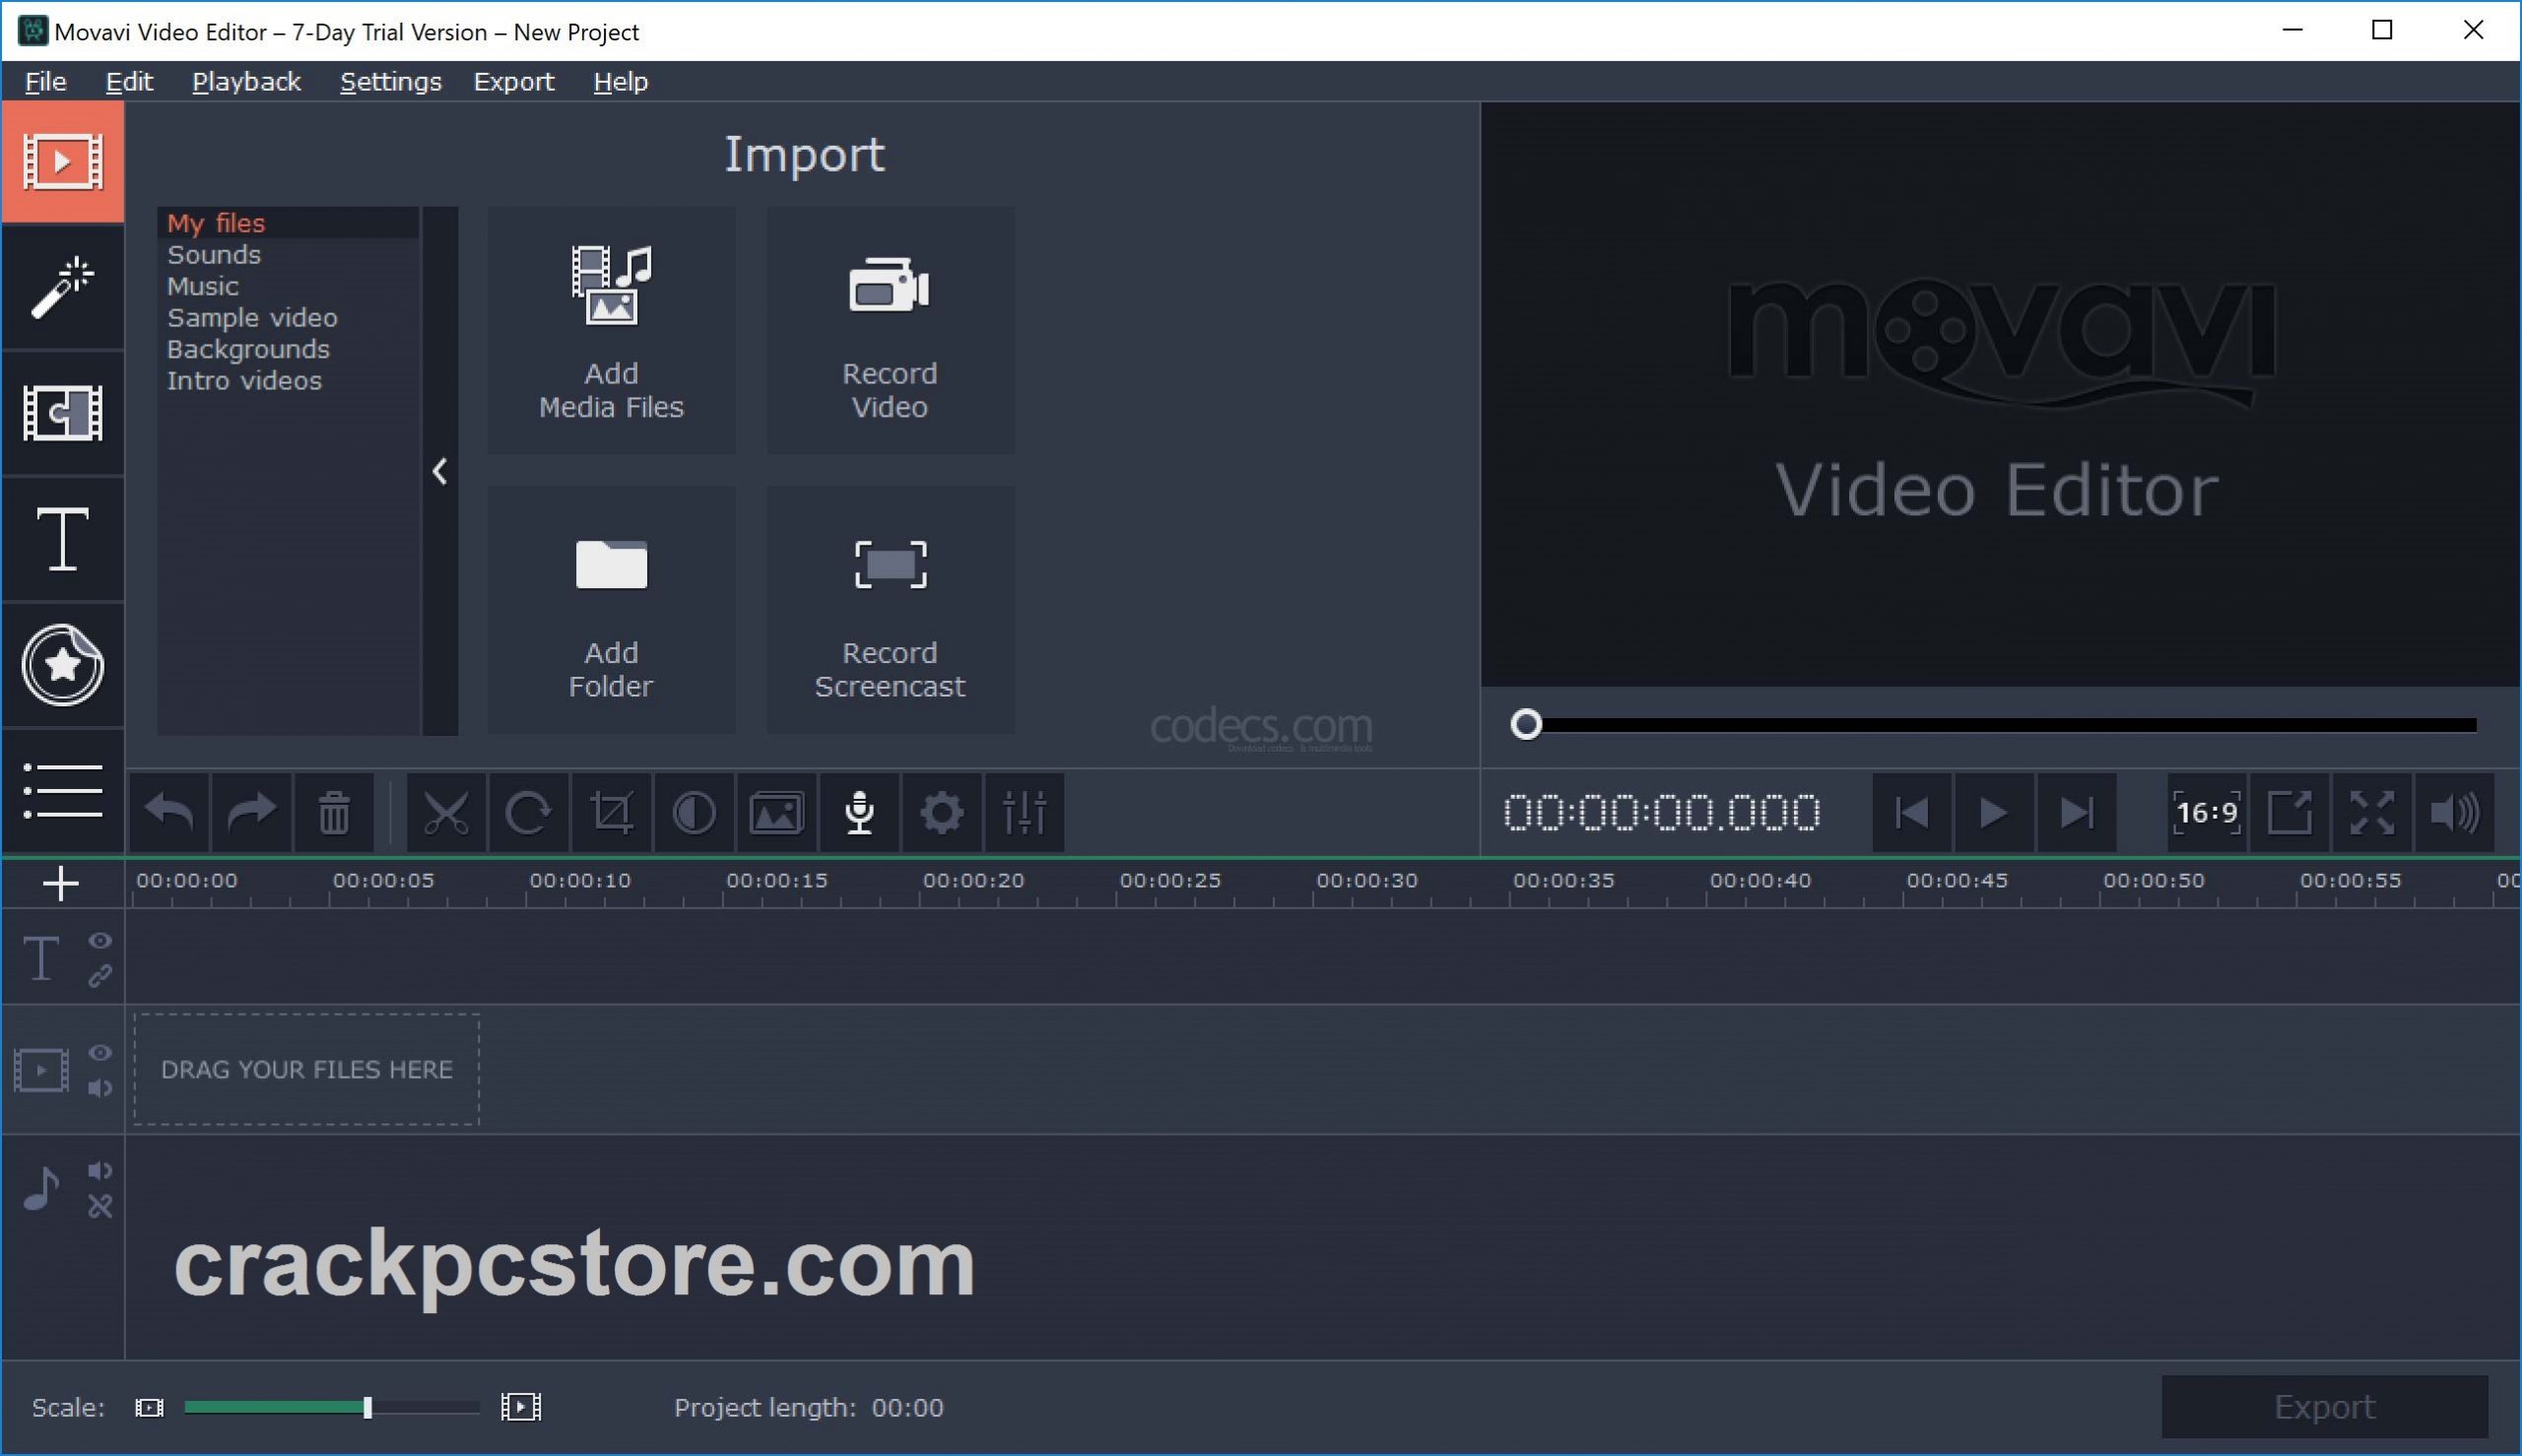Select Backgrounds category
2522x1456 pixels.
click(x=288, y=349)
